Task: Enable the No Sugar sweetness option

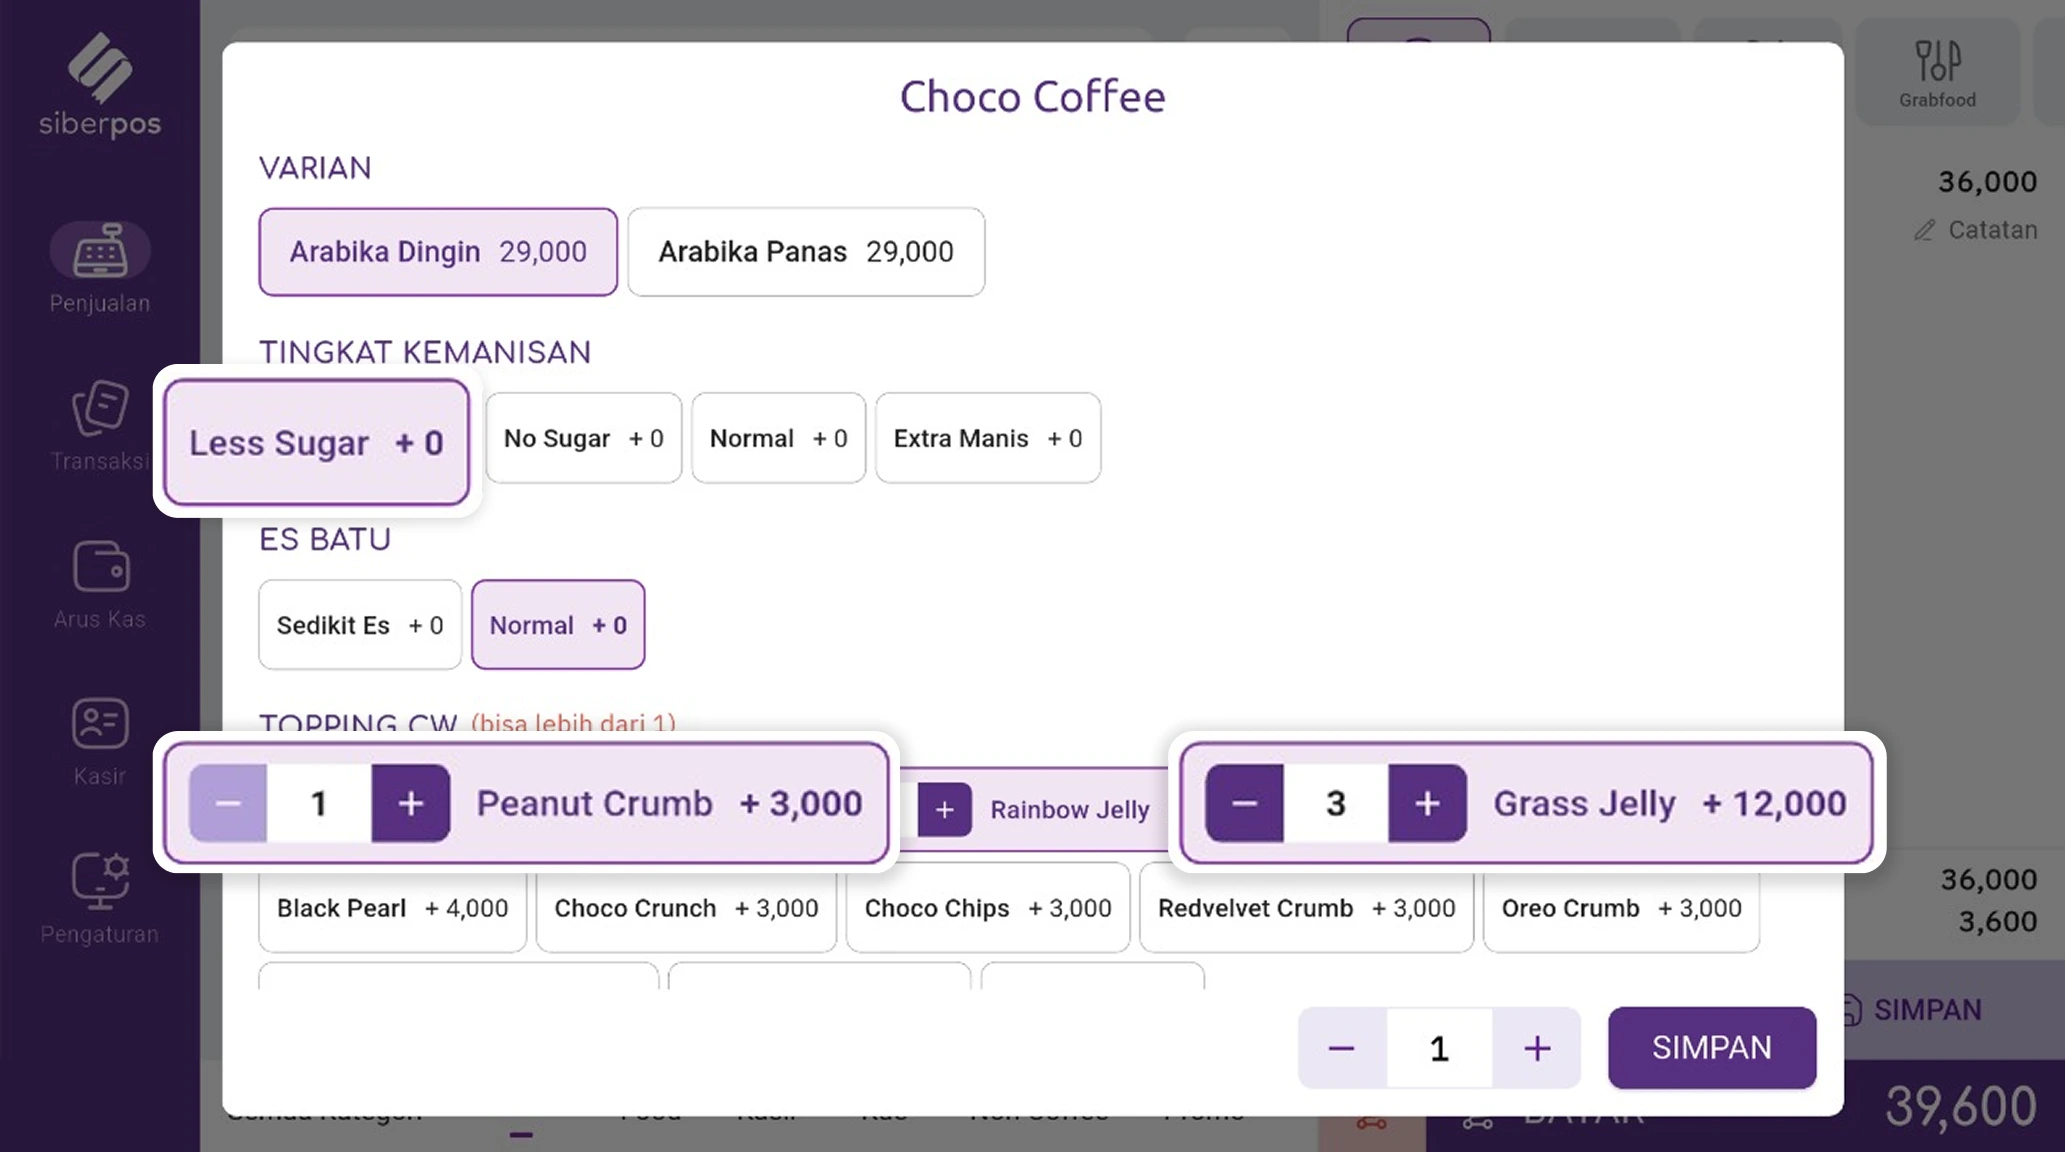Action: pyautogui.click(x=583, y=438)
